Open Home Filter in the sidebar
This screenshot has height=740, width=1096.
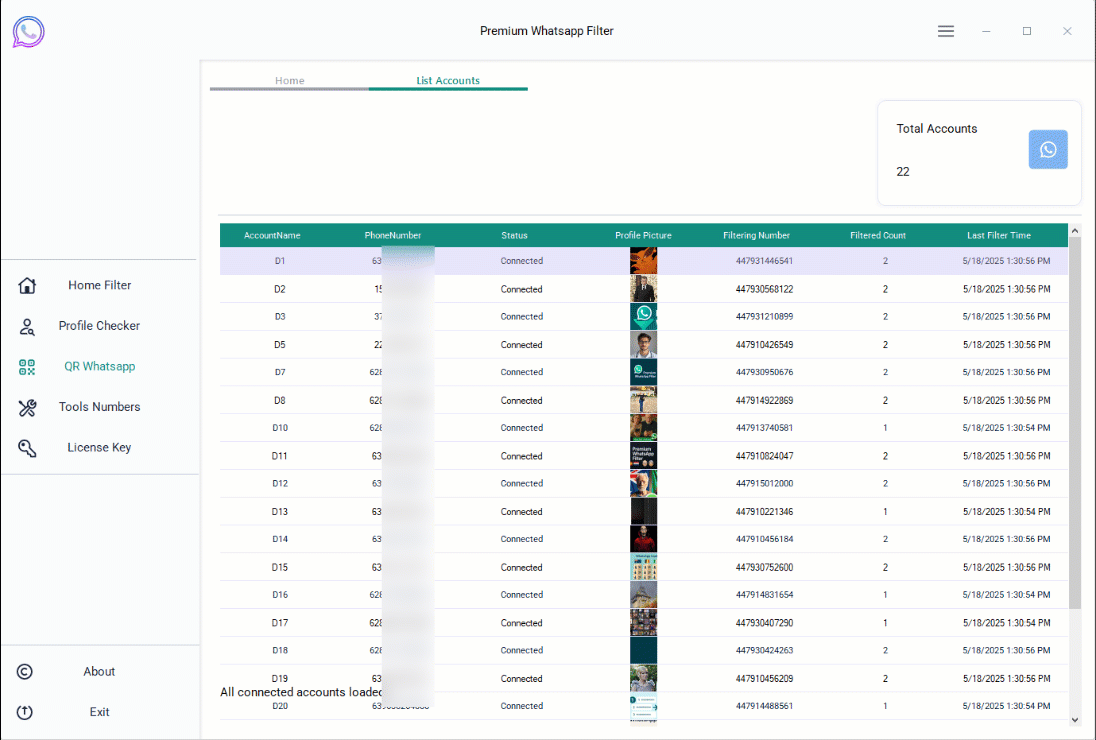(99, 285)
